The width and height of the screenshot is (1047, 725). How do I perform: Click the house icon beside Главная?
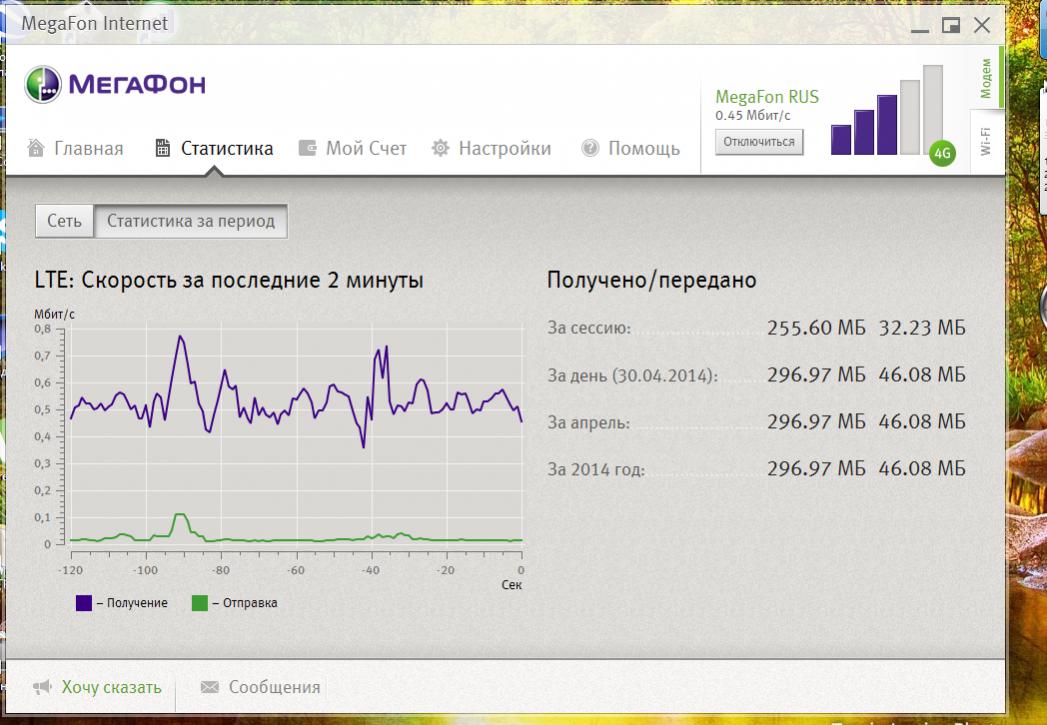[36, 148]
